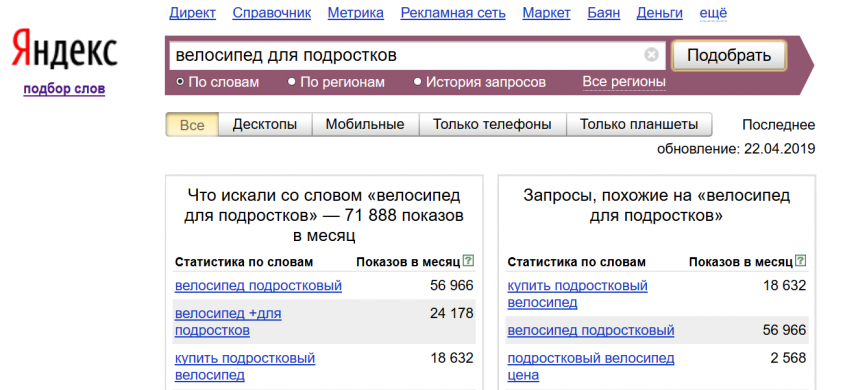This screenshot has width=845, height=390.
Task: Open the Деньги link
Action: [660, 13]
